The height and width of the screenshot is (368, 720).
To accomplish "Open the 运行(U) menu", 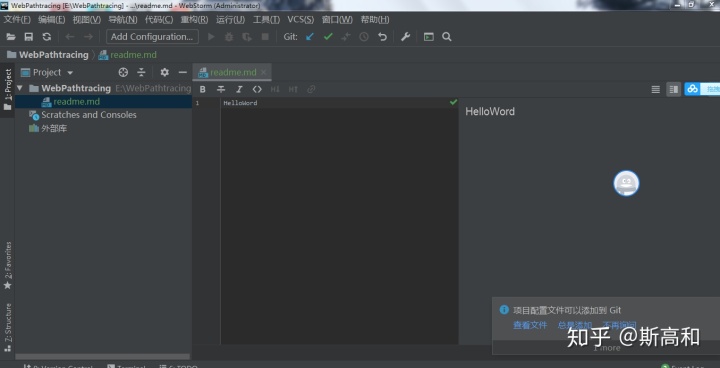I will pyautogui.click(x=231, y=19).
